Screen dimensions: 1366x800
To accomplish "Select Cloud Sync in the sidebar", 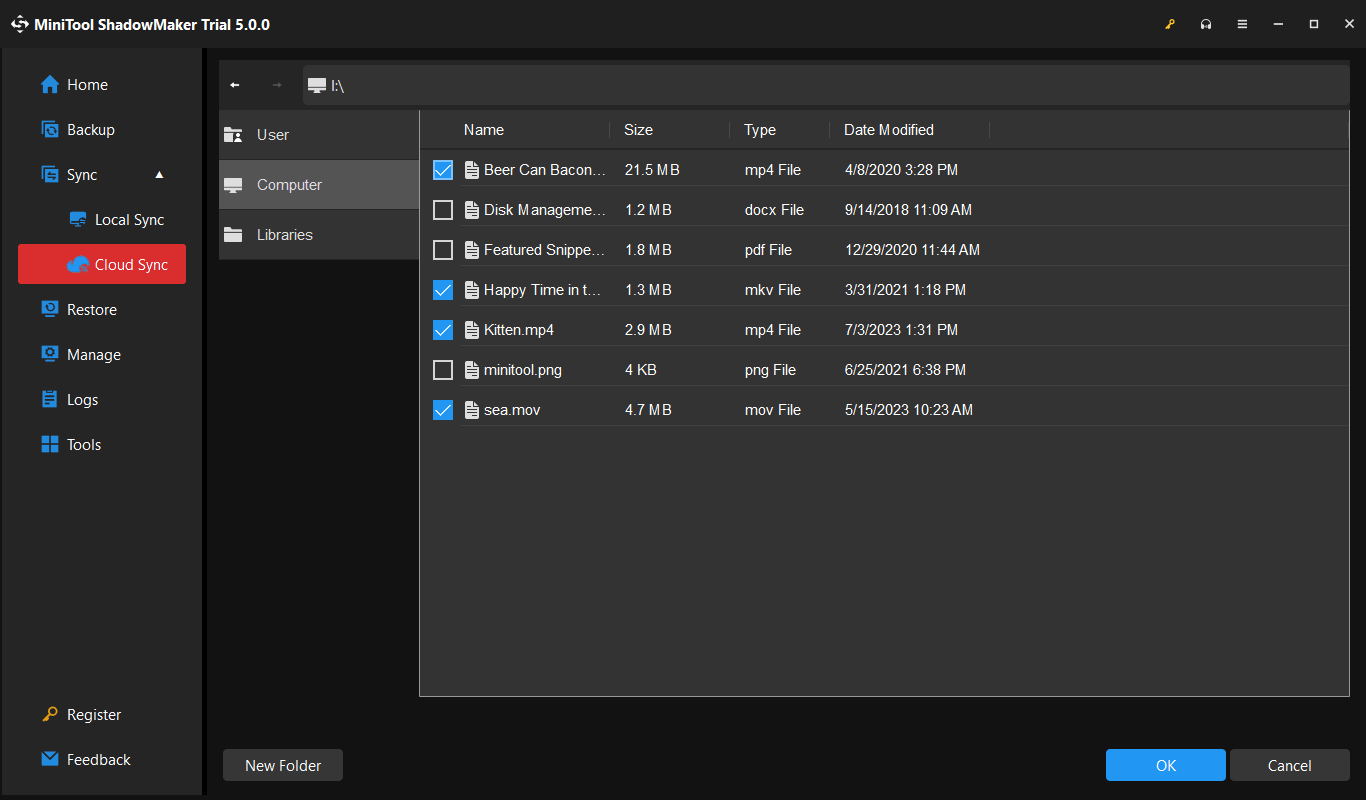I will coord(102,265).
